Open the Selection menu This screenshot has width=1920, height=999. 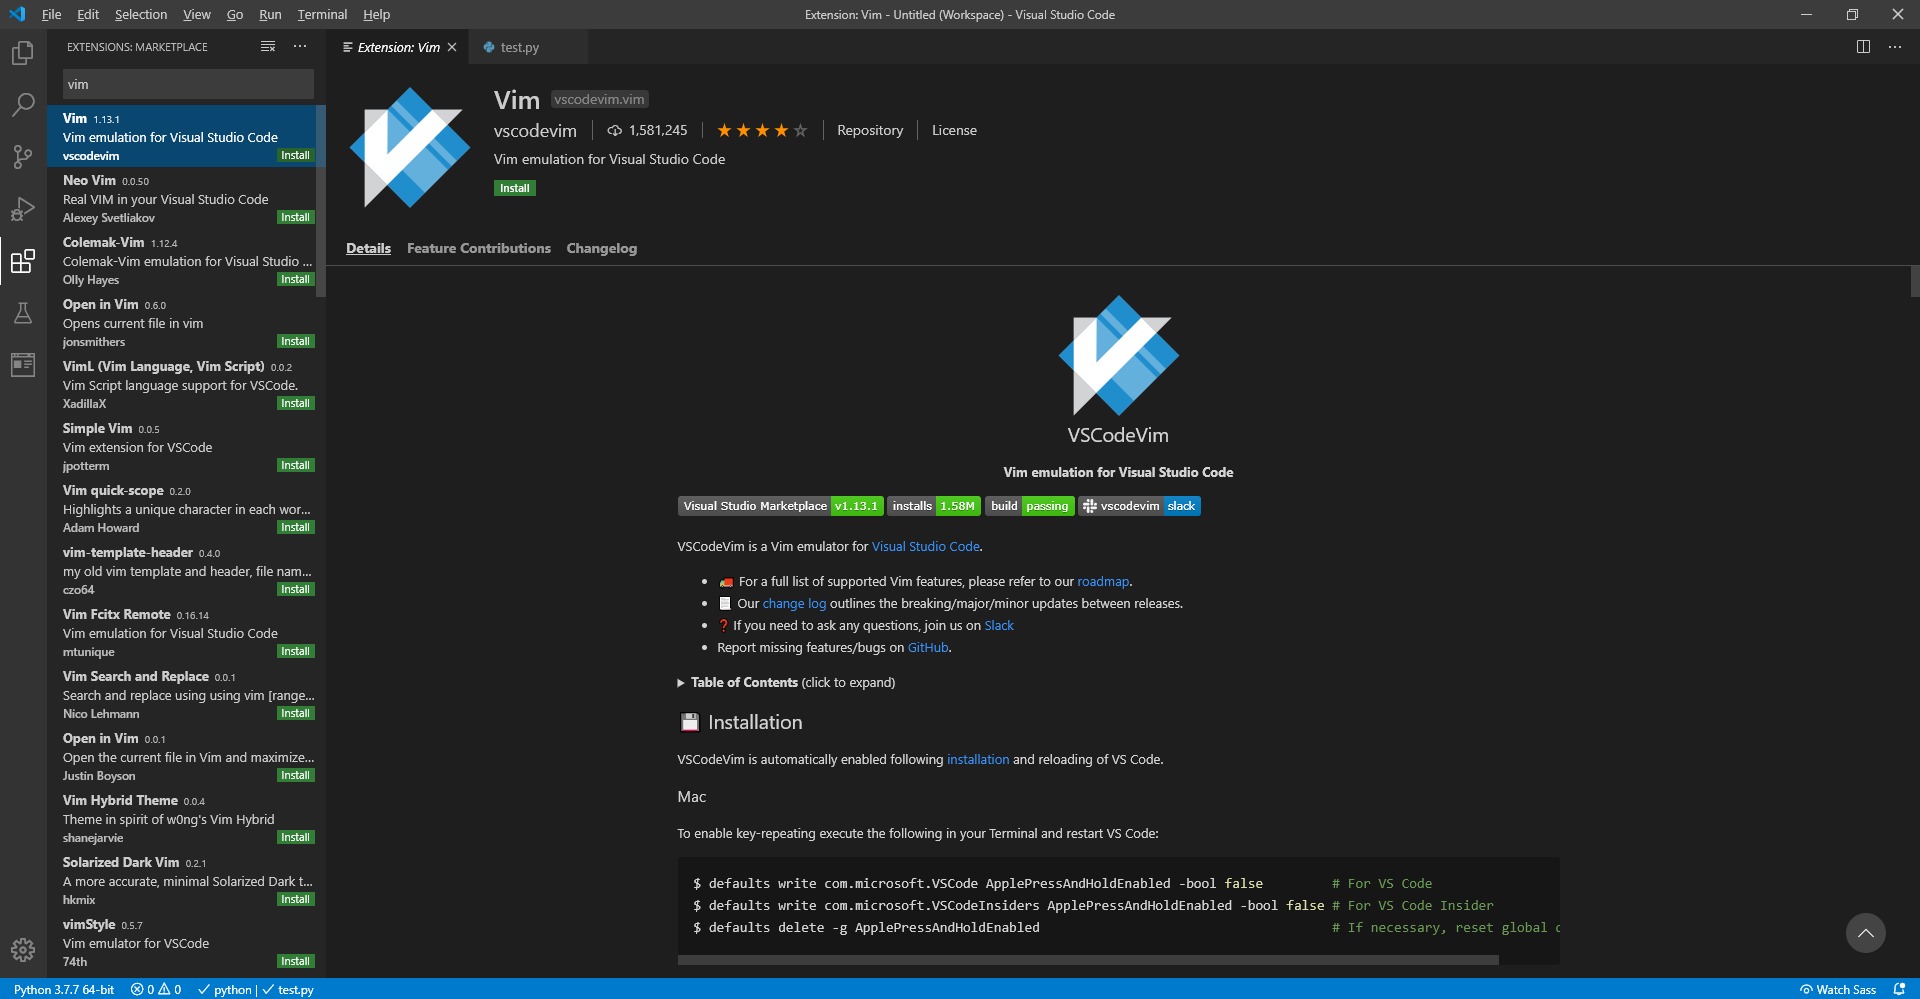141,14
